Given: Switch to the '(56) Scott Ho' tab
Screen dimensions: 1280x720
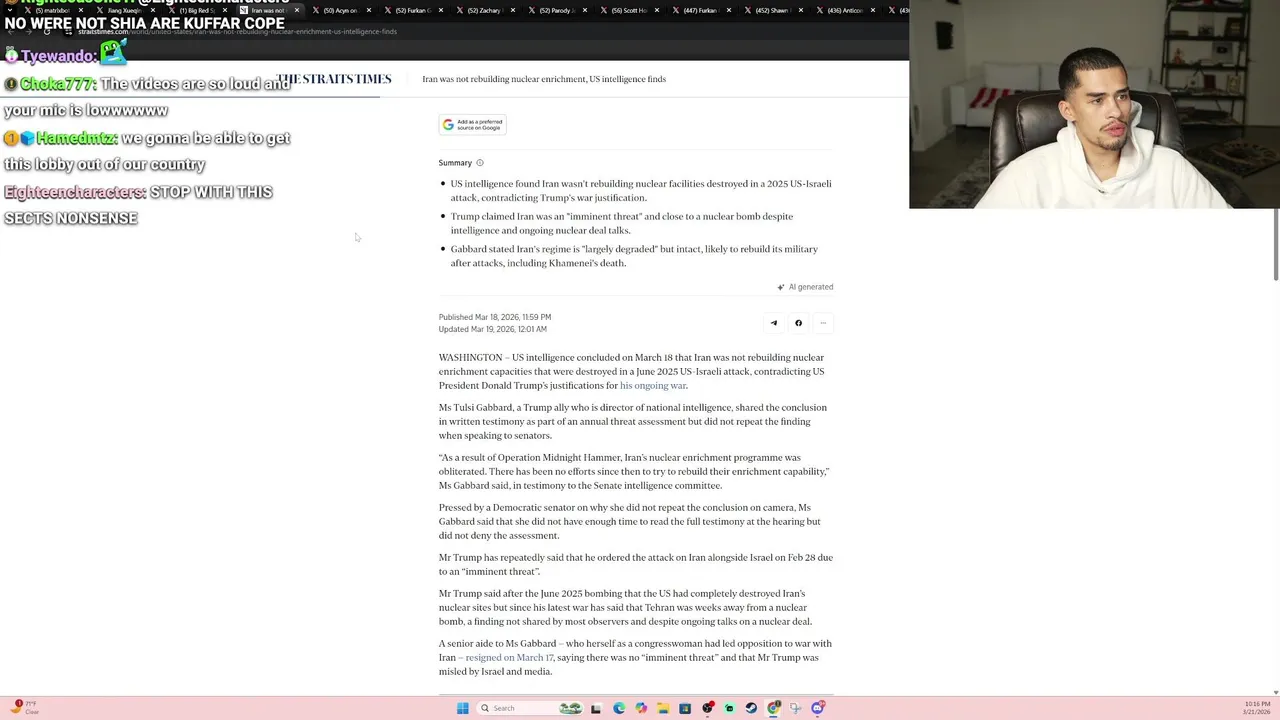Looking at the screenshot, I should point(628,10).
